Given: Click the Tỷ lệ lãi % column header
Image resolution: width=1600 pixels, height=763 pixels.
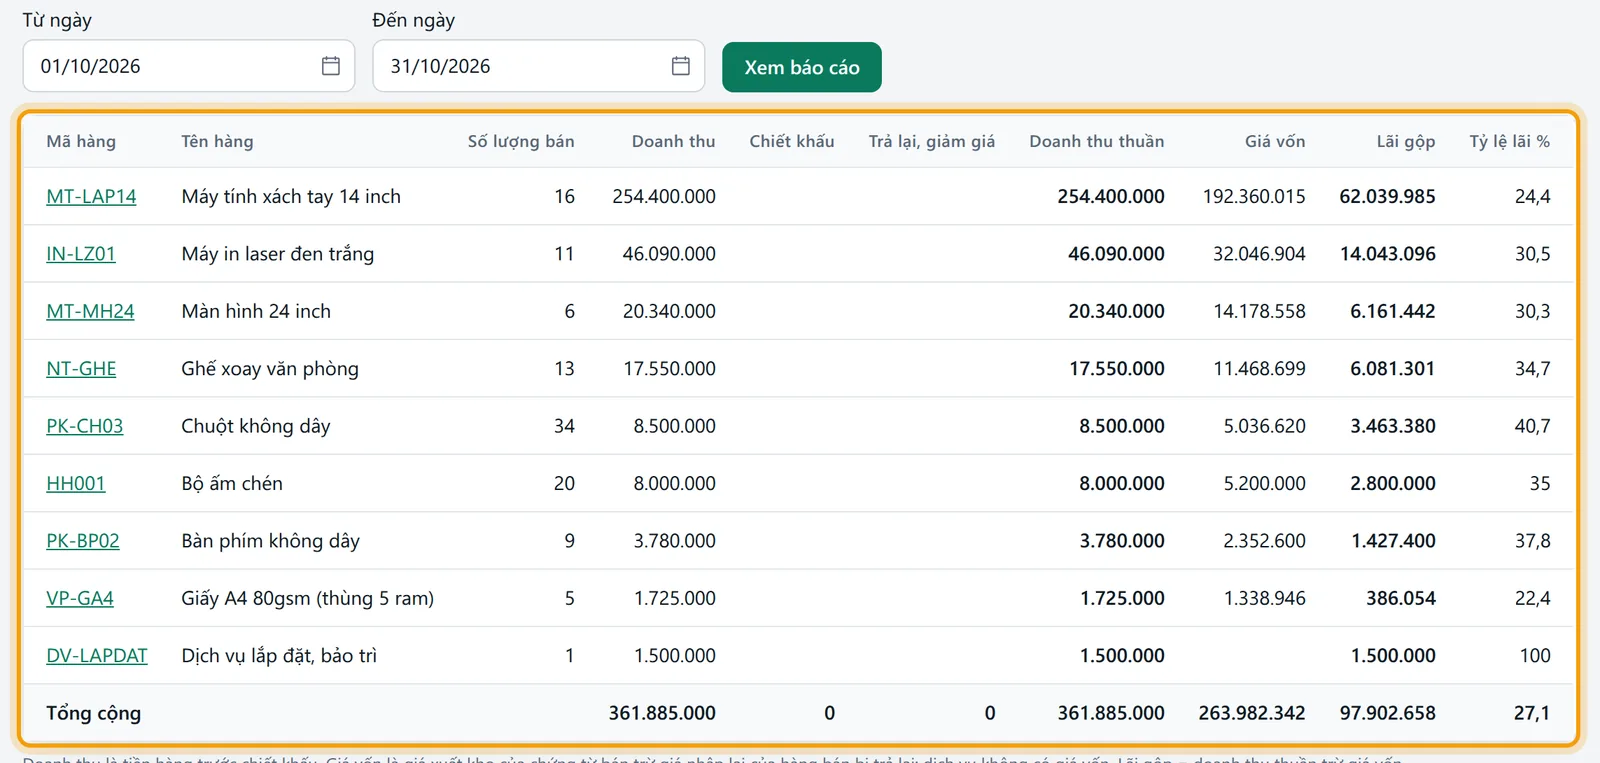Looking at the screenshot, I should coord(1510,142).
